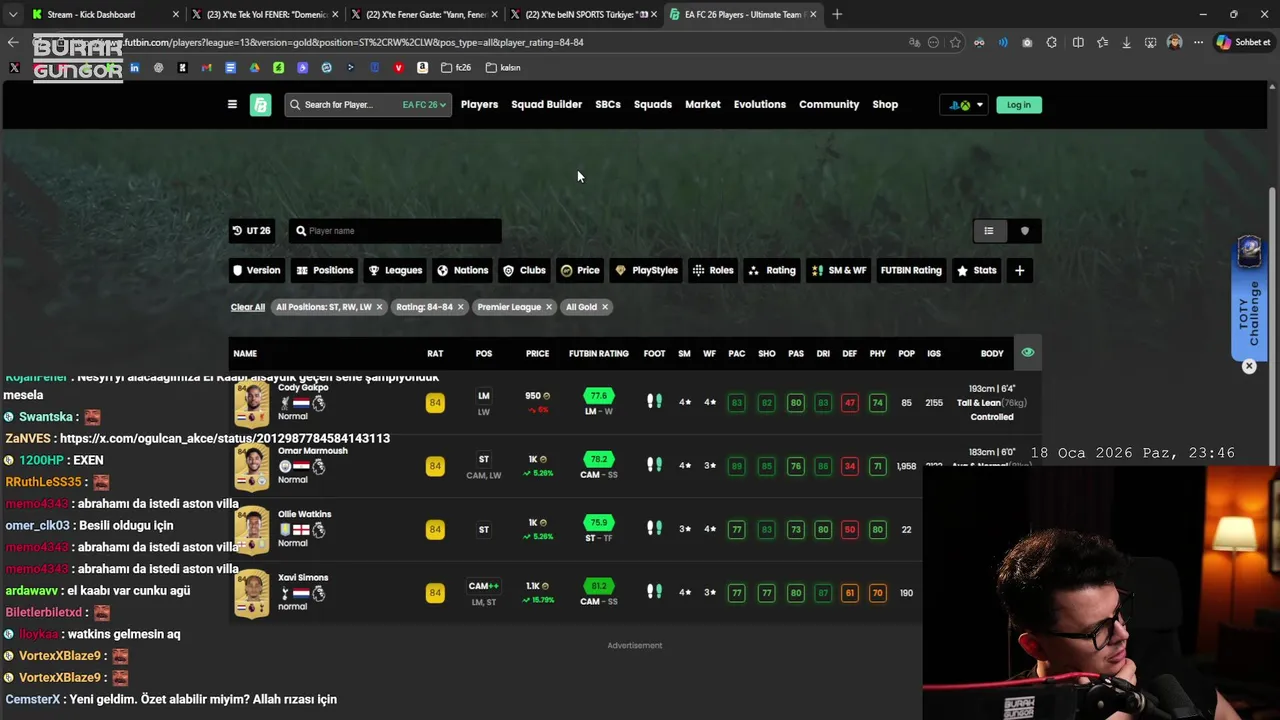Remove the All Gold filter chip
The height and width of the screenshot is (720, 1280).
(x=604, y=307)
